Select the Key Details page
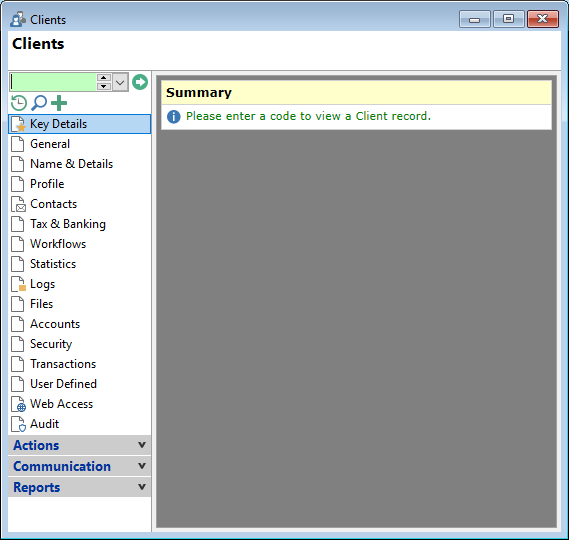569x540 pixels. point(79,124)
